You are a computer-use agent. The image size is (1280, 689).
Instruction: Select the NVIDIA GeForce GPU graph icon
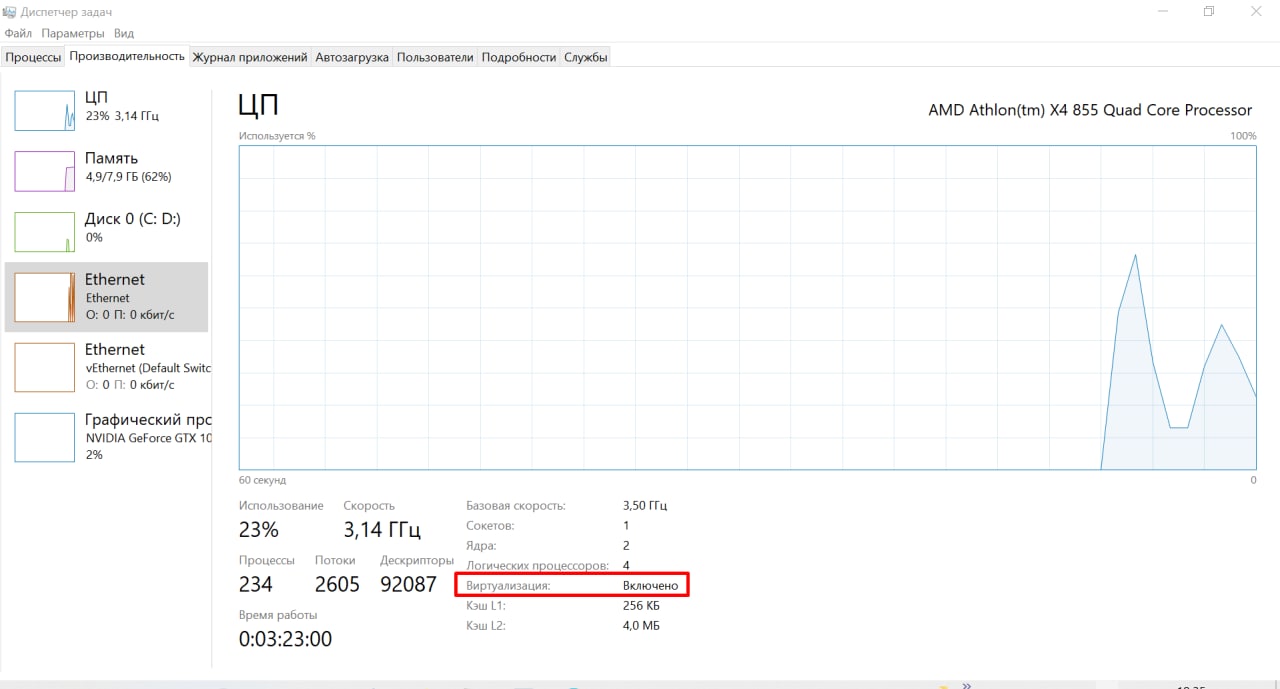(x=44, y=437)
